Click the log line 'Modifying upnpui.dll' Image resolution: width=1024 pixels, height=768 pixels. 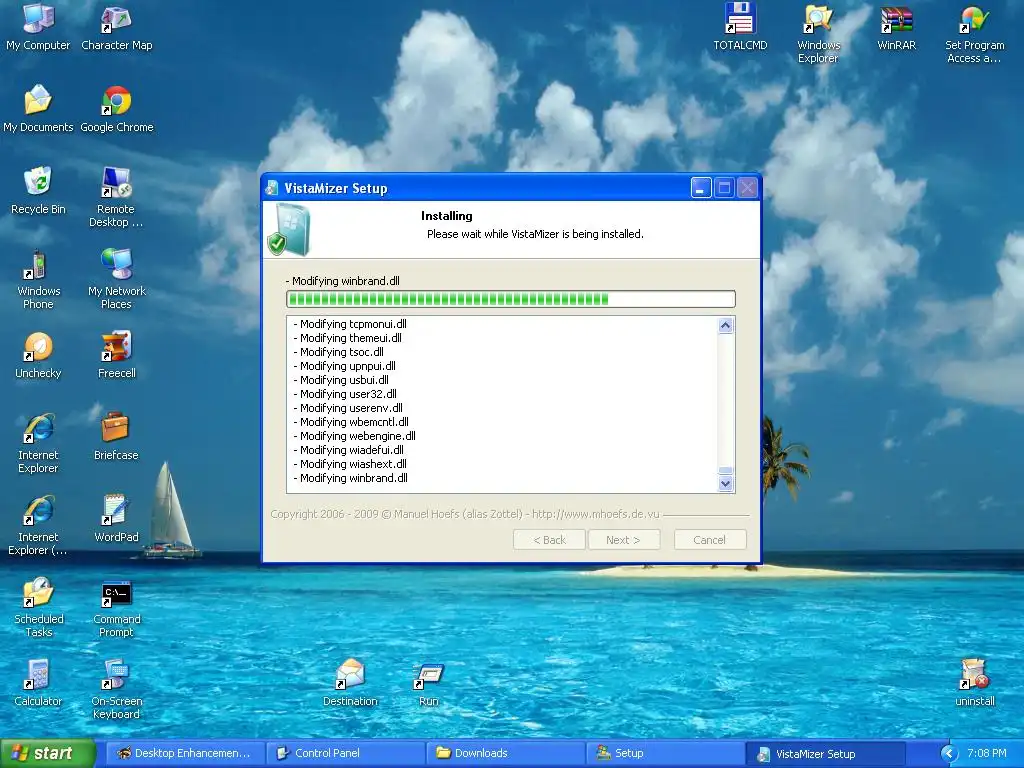point(344,366)
